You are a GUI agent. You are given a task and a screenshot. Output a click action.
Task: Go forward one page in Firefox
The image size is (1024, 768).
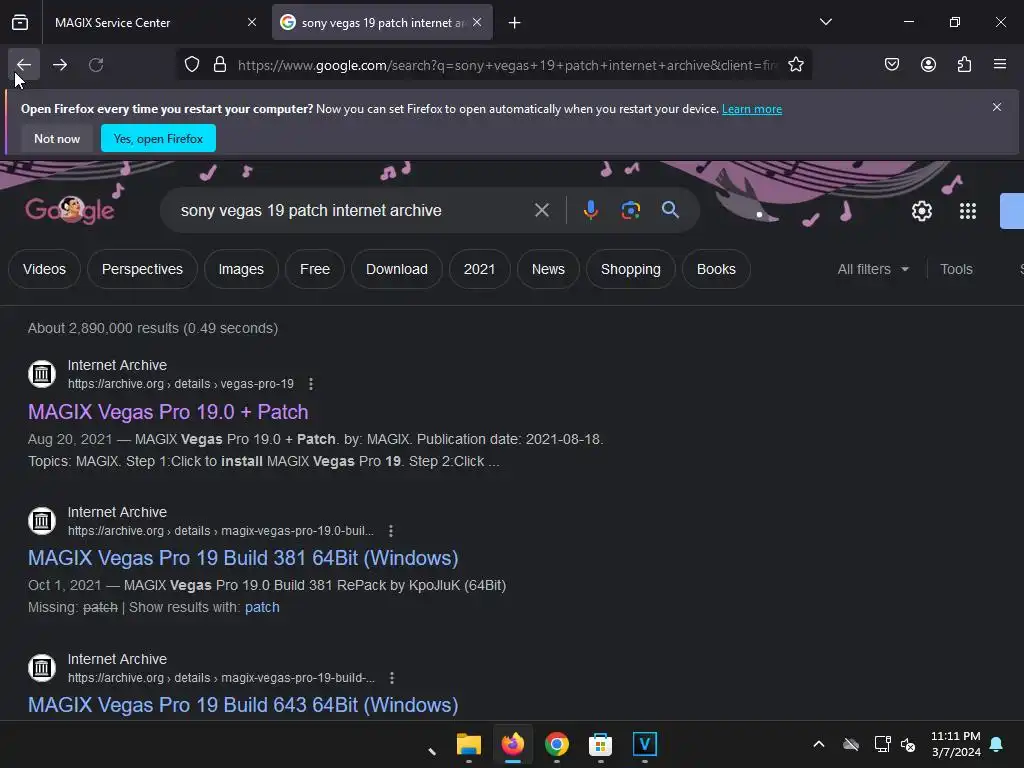point(60,65)
